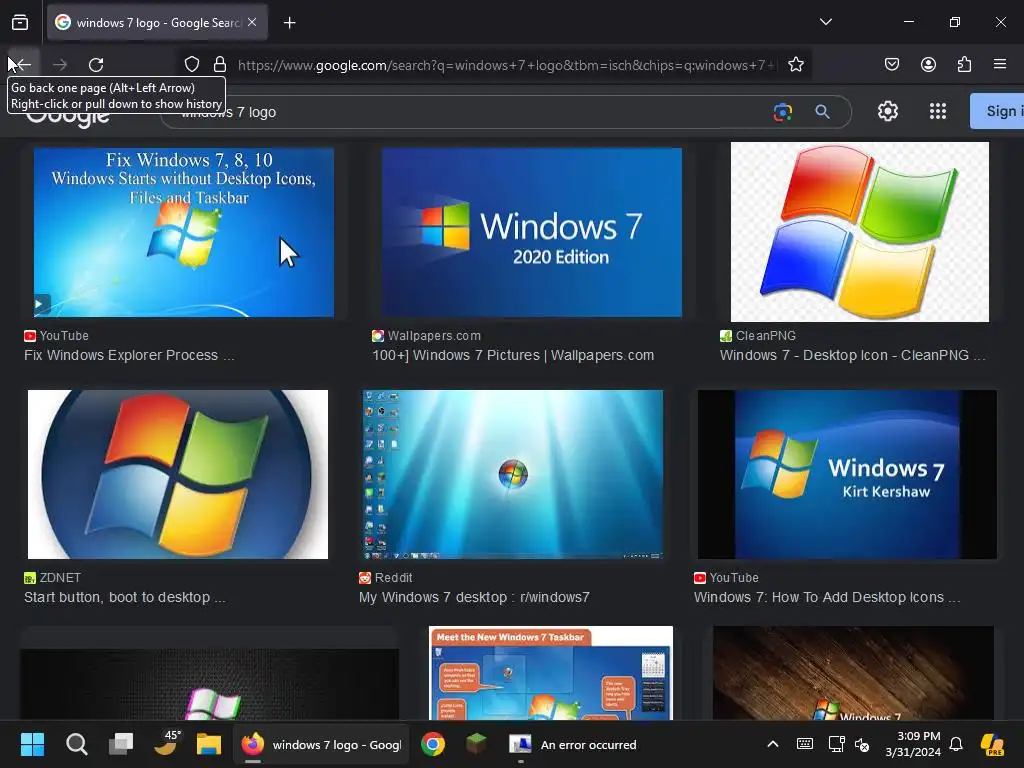Viewport: 1024px width, 768px height.
Task: Bookmark this page with the star icon
Action: [795, 64]
